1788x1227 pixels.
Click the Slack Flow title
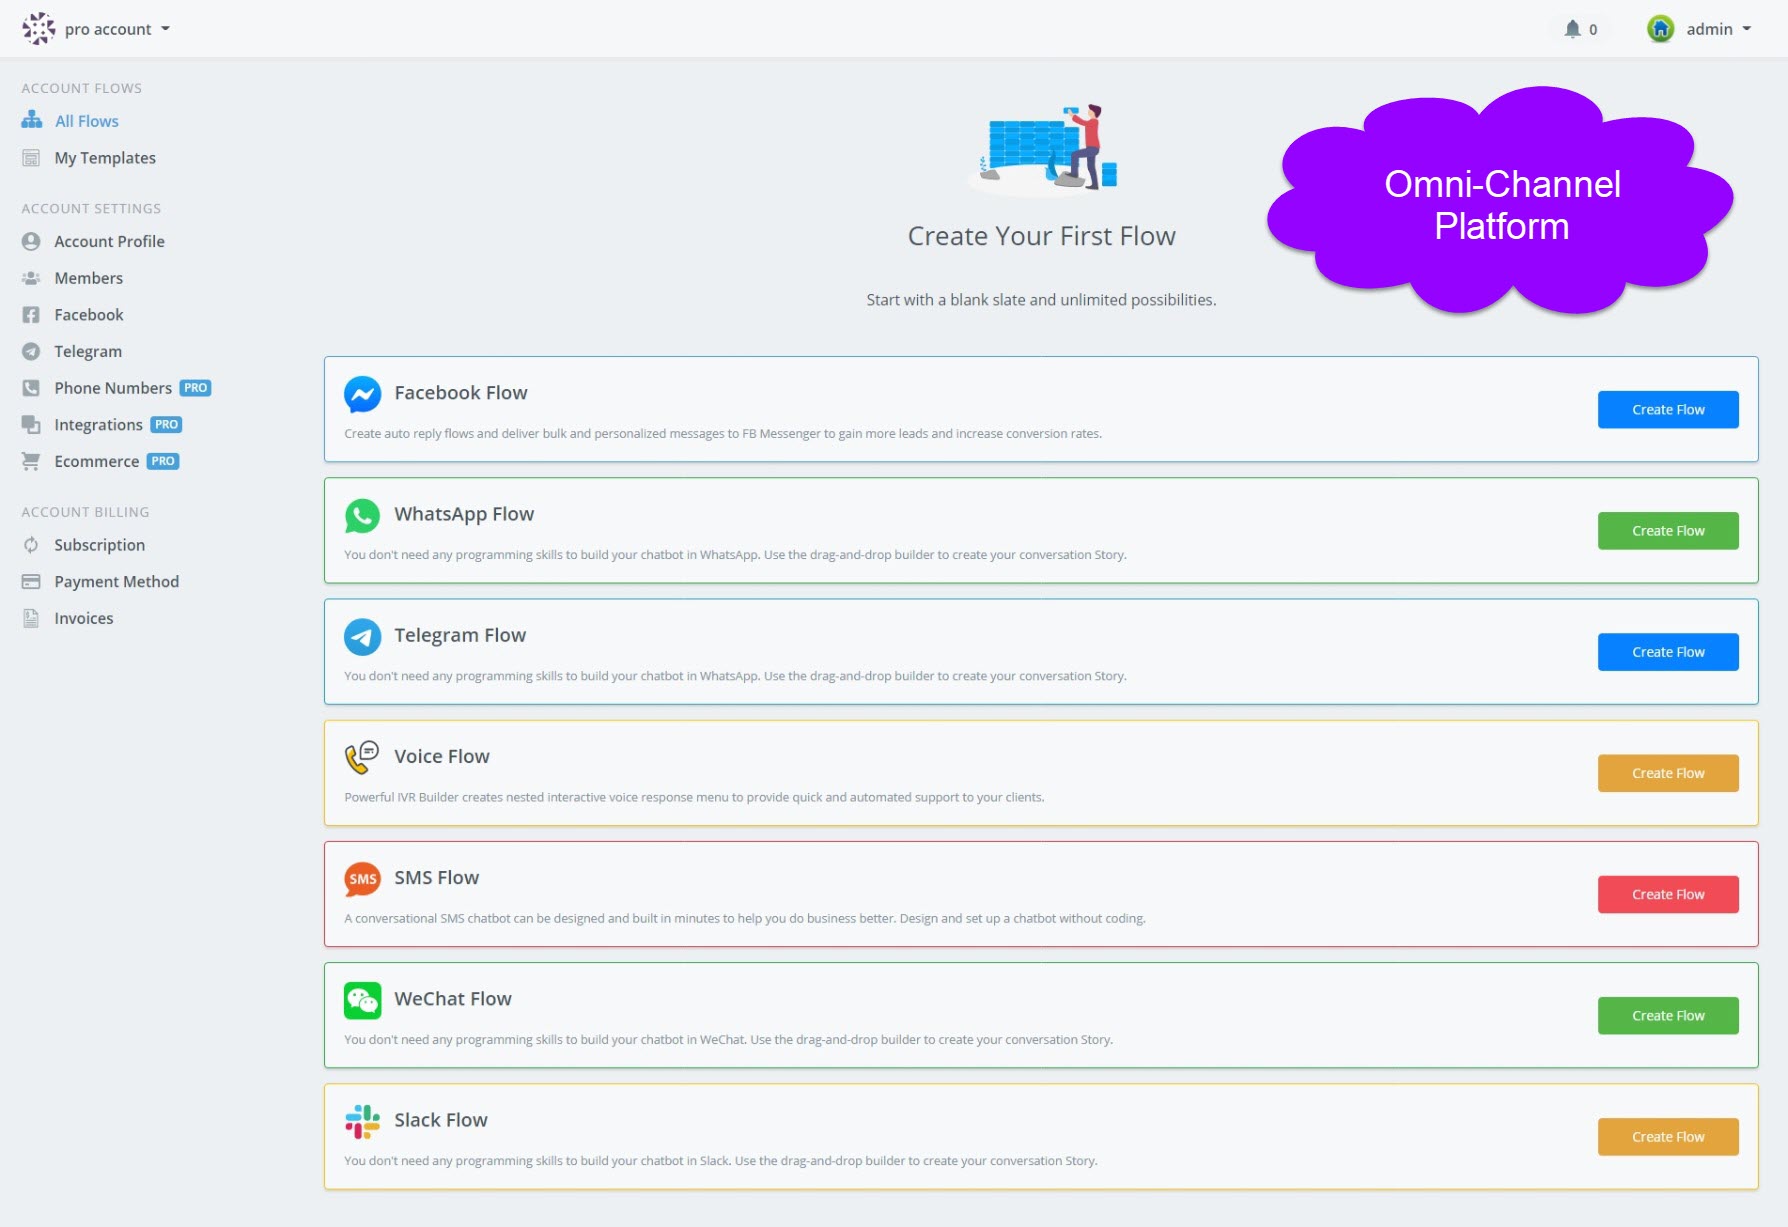click(441, 1120)
